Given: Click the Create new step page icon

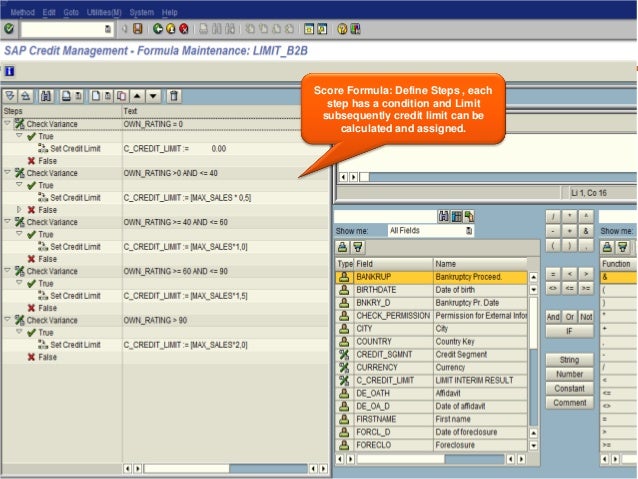Looking at the screenshot, I should [96, 96].
